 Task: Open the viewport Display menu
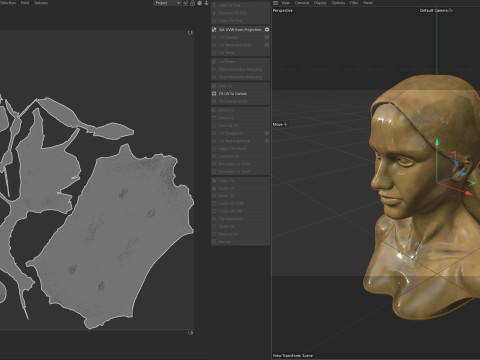click(320, 3)
